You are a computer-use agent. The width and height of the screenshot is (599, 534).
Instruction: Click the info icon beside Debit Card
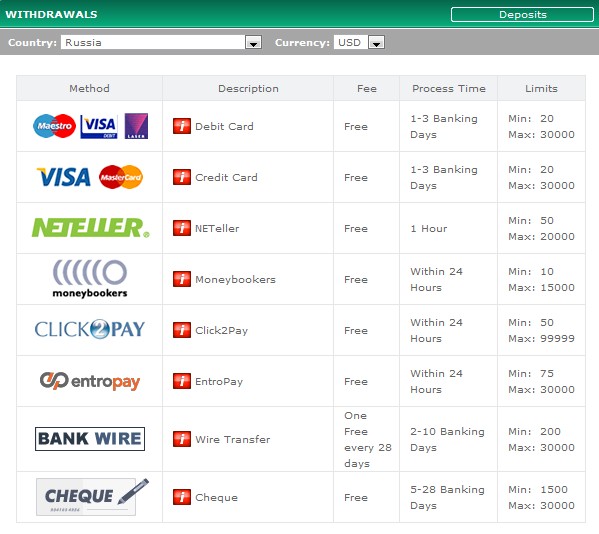click(182, 126)
